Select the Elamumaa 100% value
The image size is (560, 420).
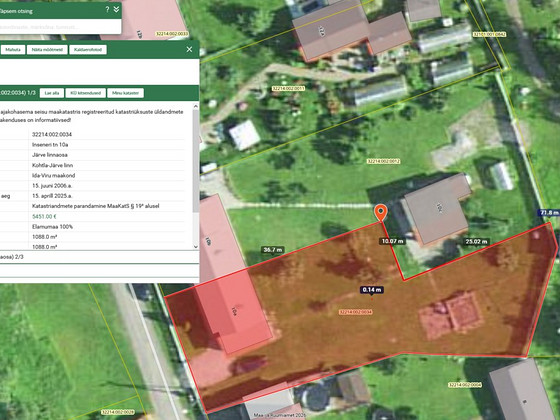[x=52, y=226]
